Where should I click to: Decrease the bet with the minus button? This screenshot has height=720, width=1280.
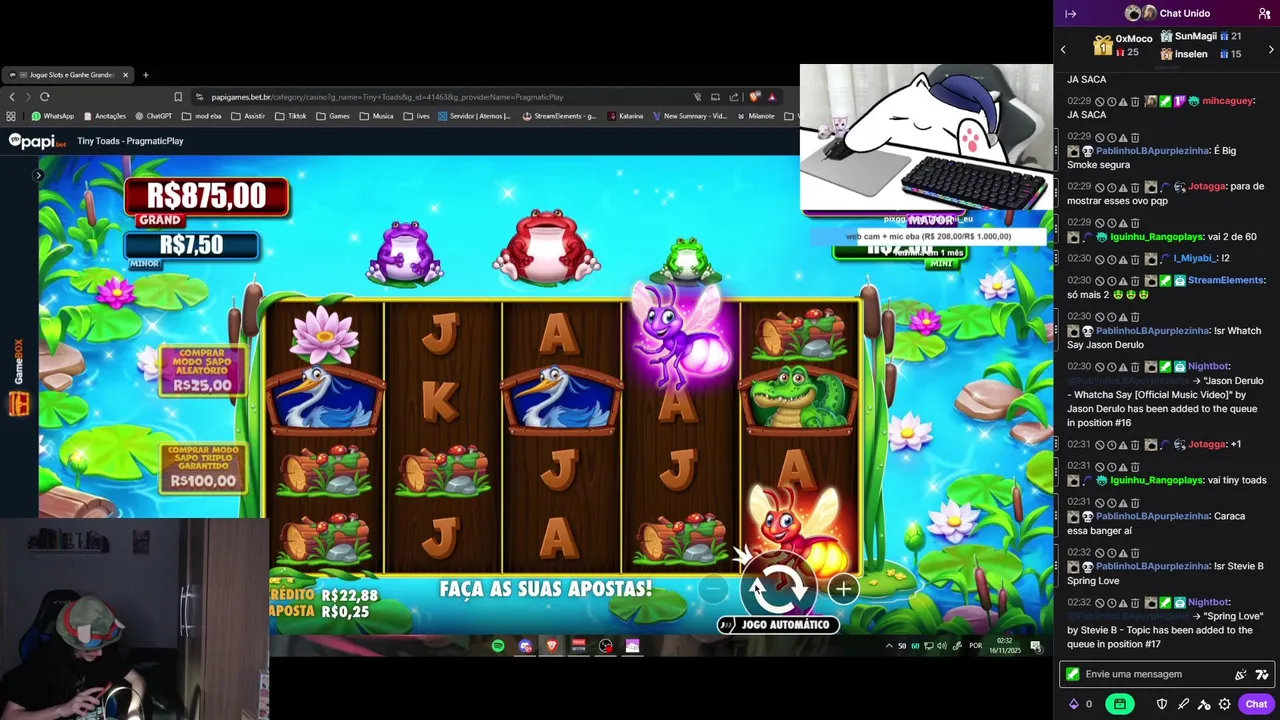(x=713, y=589)
